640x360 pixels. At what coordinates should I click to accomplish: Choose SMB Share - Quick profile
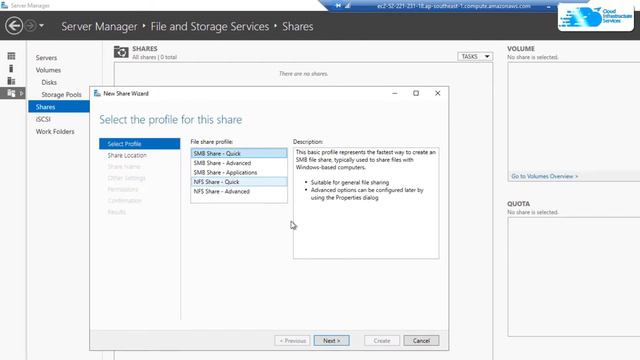coord(239,153)
